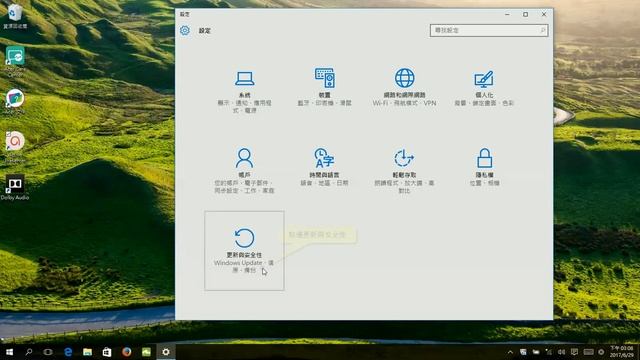
Task: Open the 裝置 (Devices) settings tile
Action: tap(324, 91)
